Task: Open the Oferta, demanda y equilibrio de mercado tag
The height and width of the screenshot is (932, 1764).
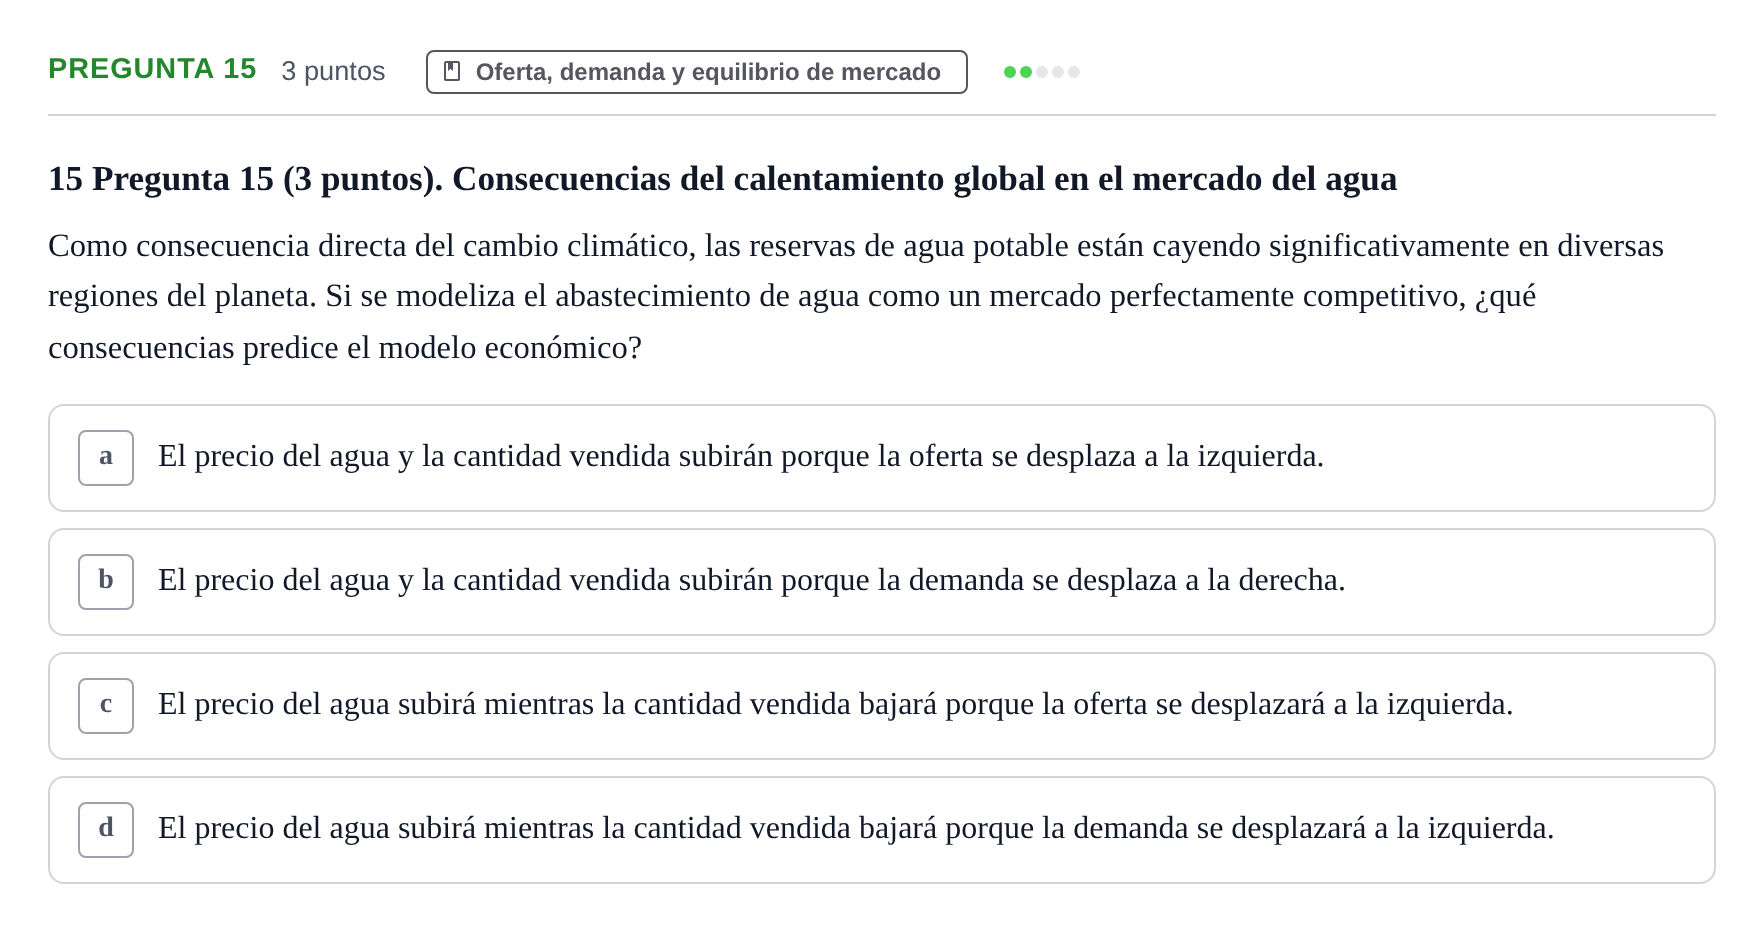Action: [x=697, y=72]
